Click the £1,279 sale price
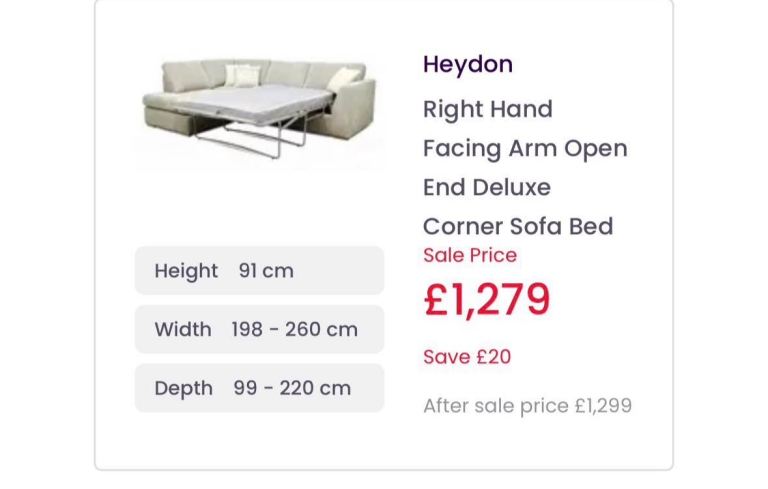 (x=487, y=299)
